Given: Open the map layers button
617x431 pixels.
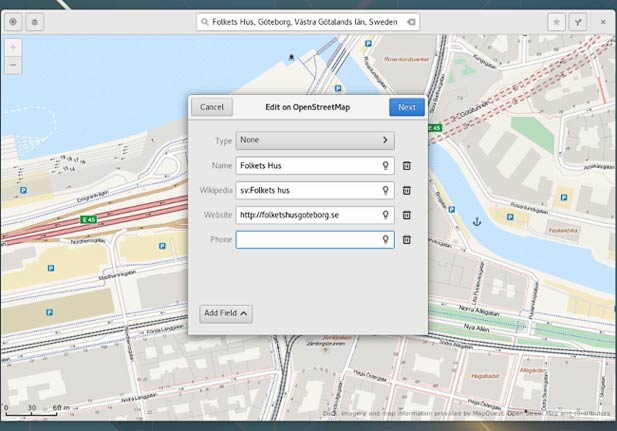Looking at the screenshot, I should 35,22.
